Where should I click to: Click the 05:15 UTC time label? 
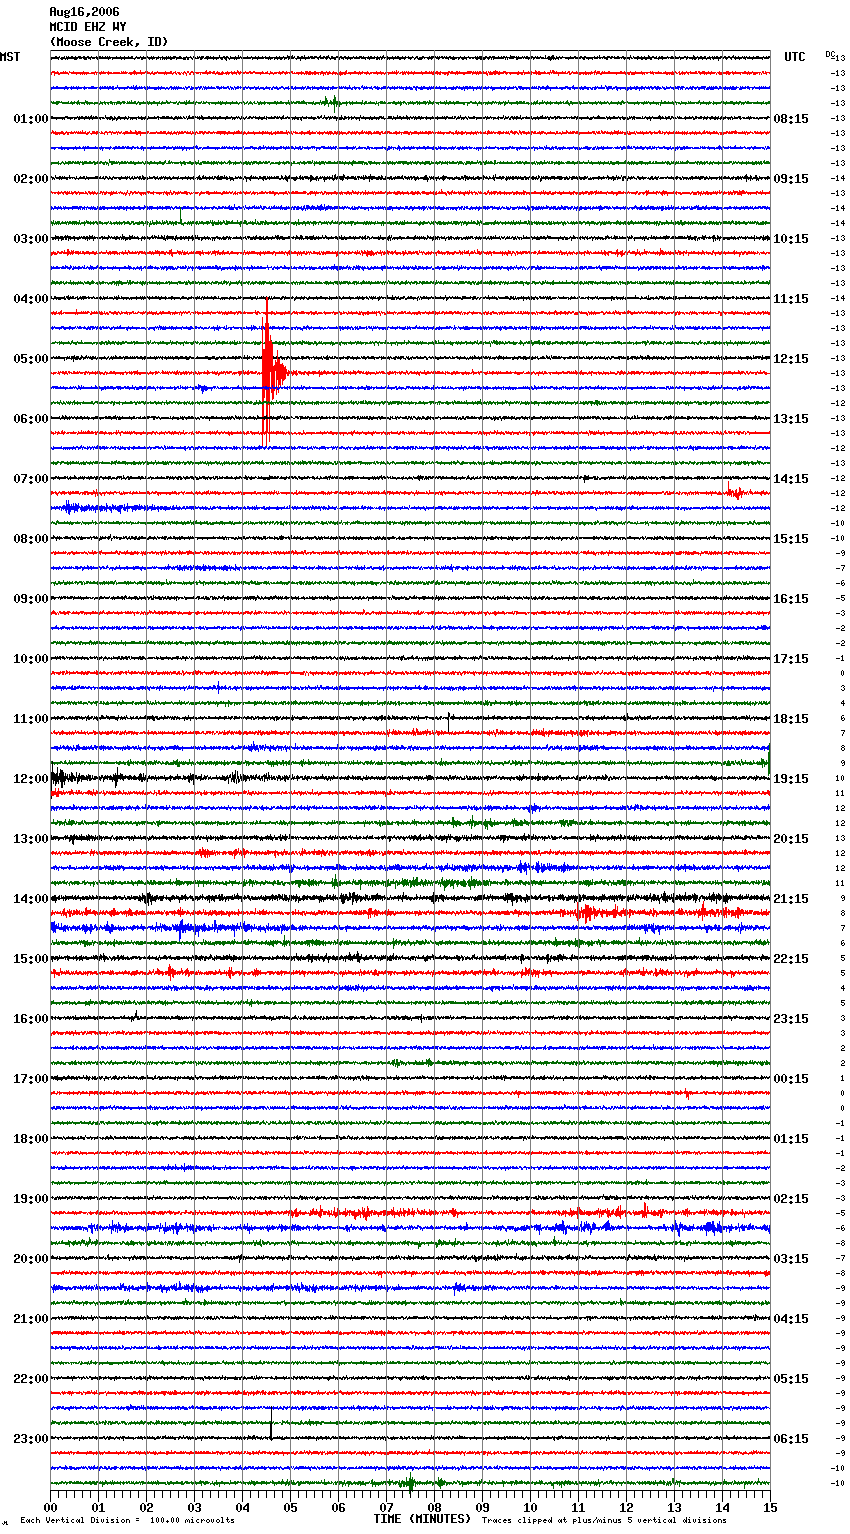[x=791, y=1379]
